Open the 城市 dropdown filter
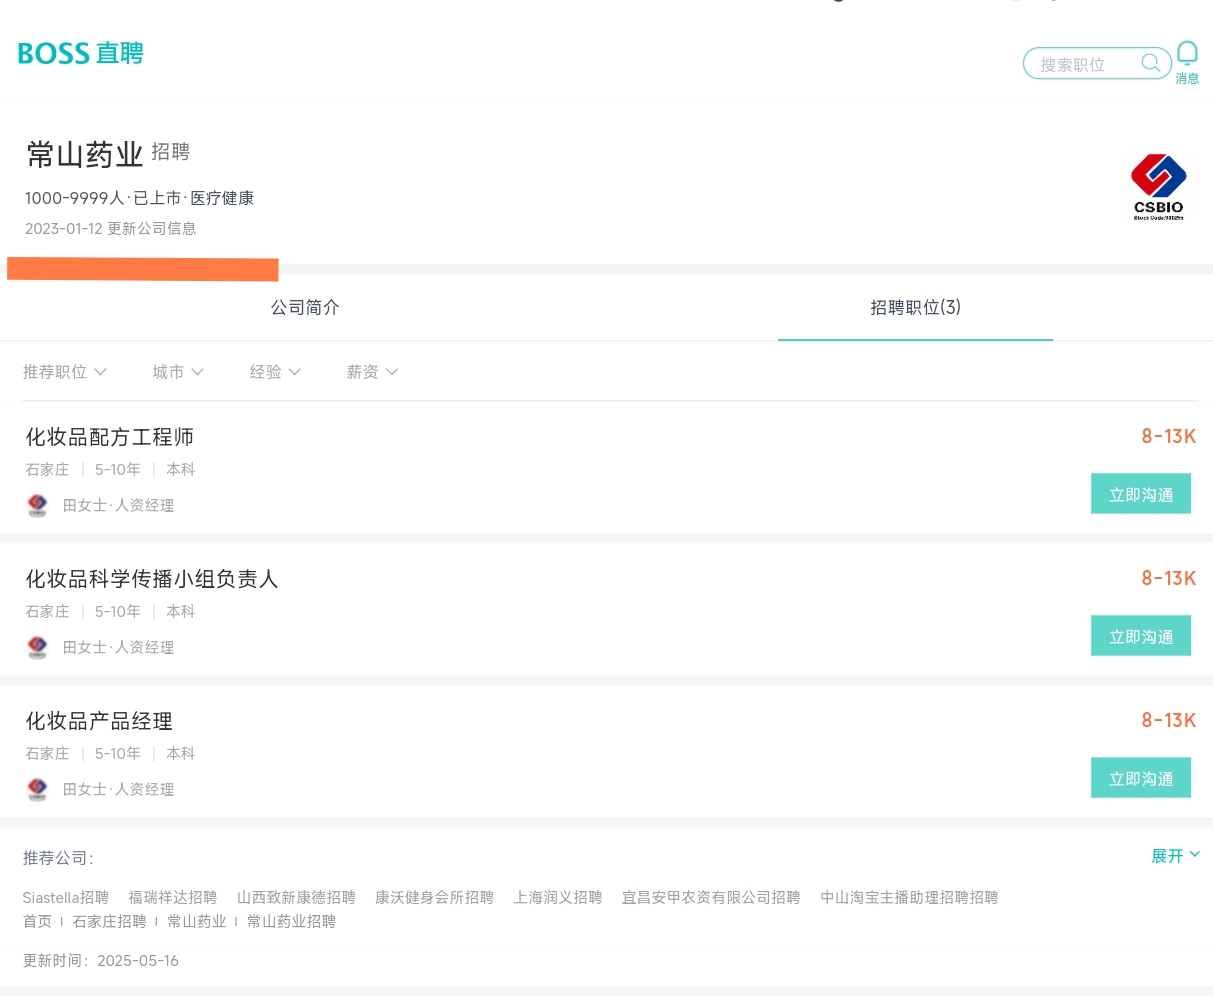This screenshot has height=996, width=1213. [x=177, y=372]
